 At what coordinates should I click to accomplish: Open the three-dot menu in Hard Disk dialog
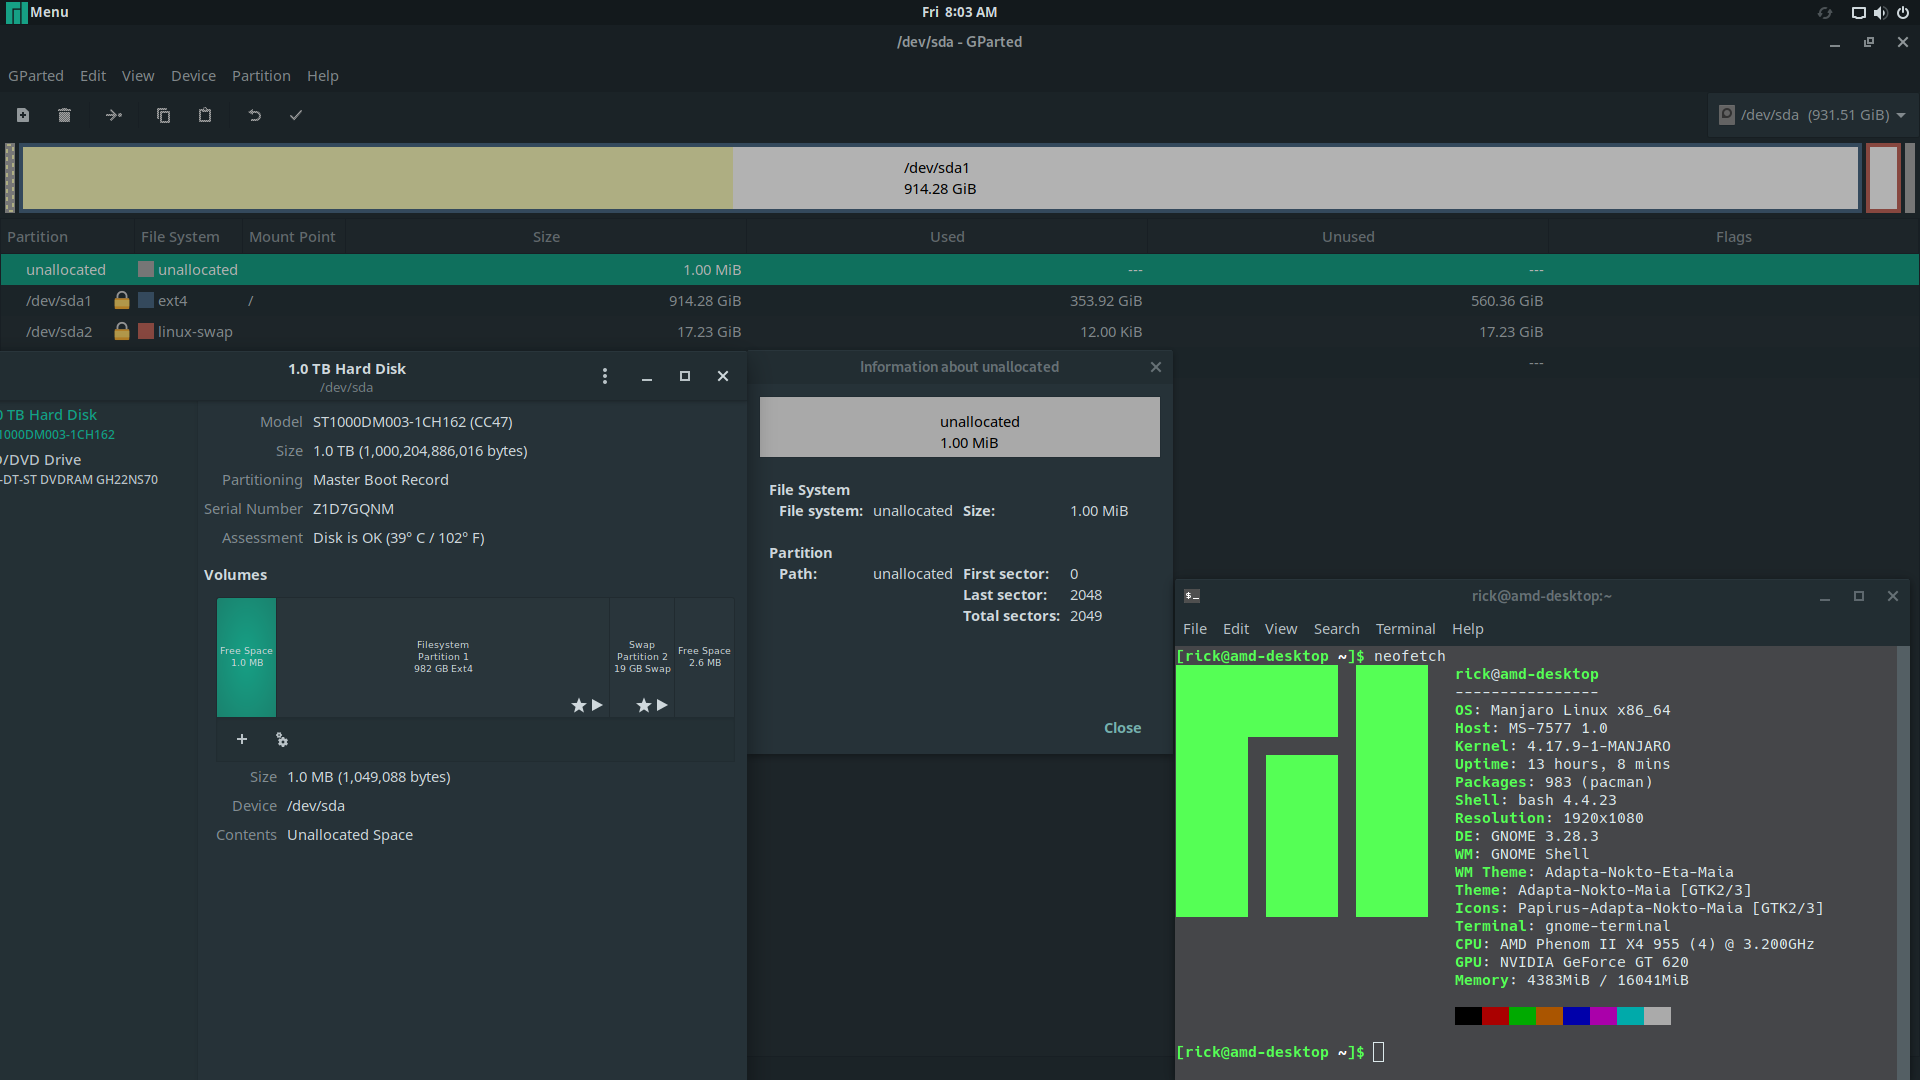tap(605, 376)
